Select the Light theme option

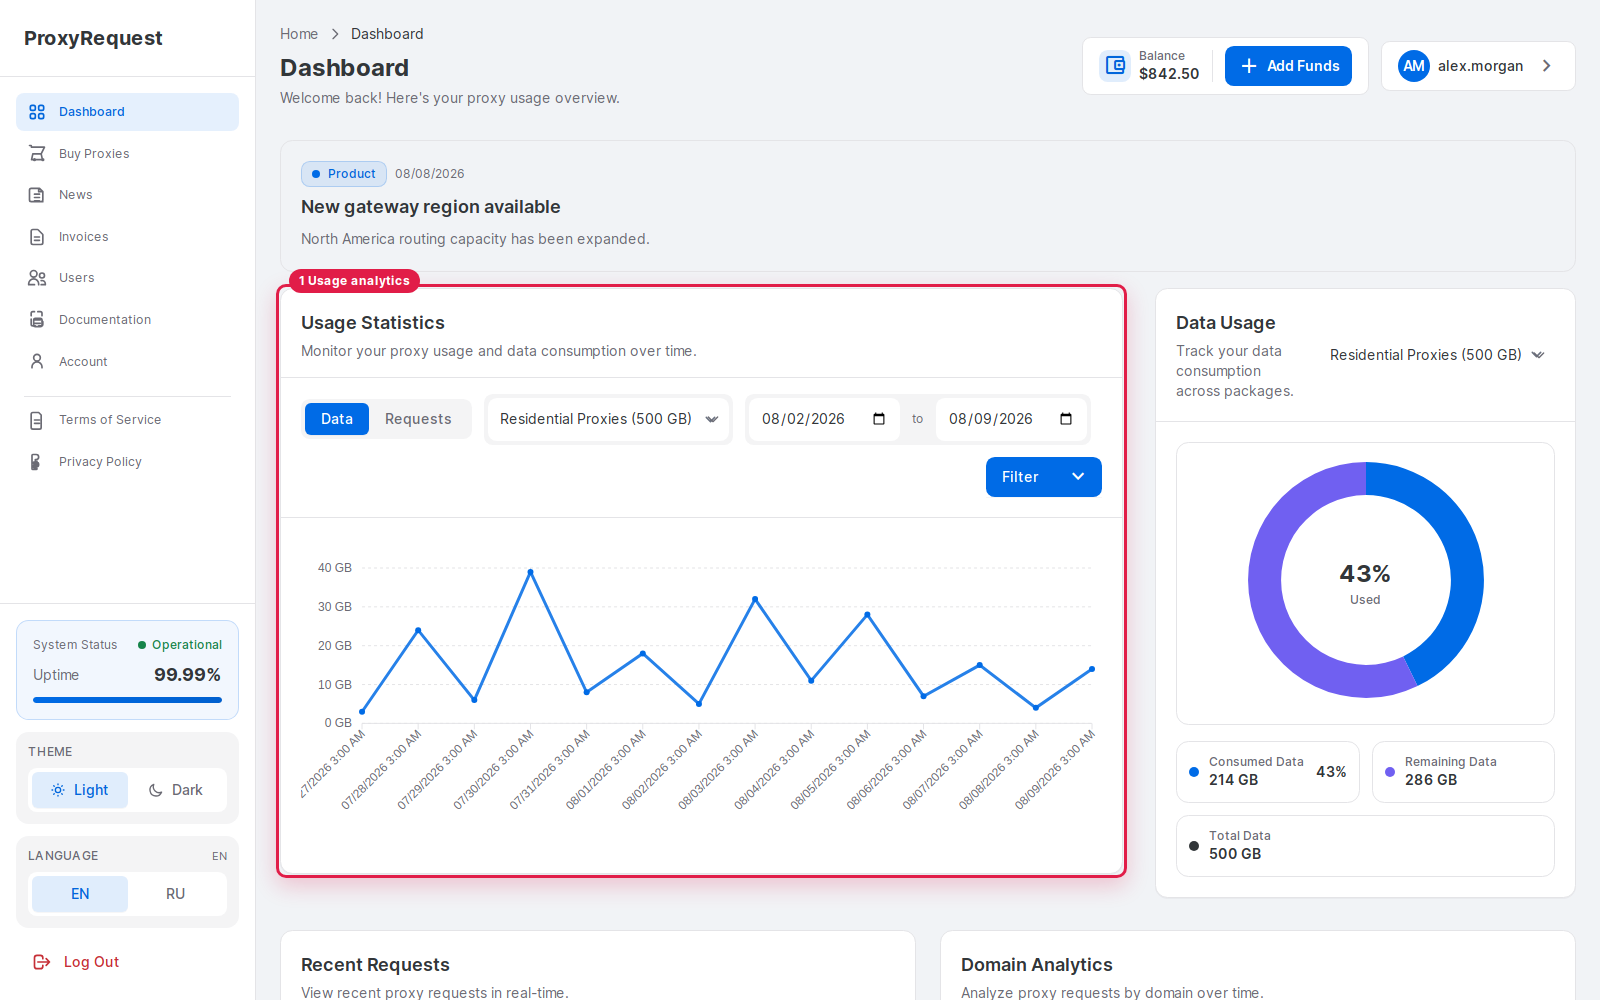click(80, 790)
